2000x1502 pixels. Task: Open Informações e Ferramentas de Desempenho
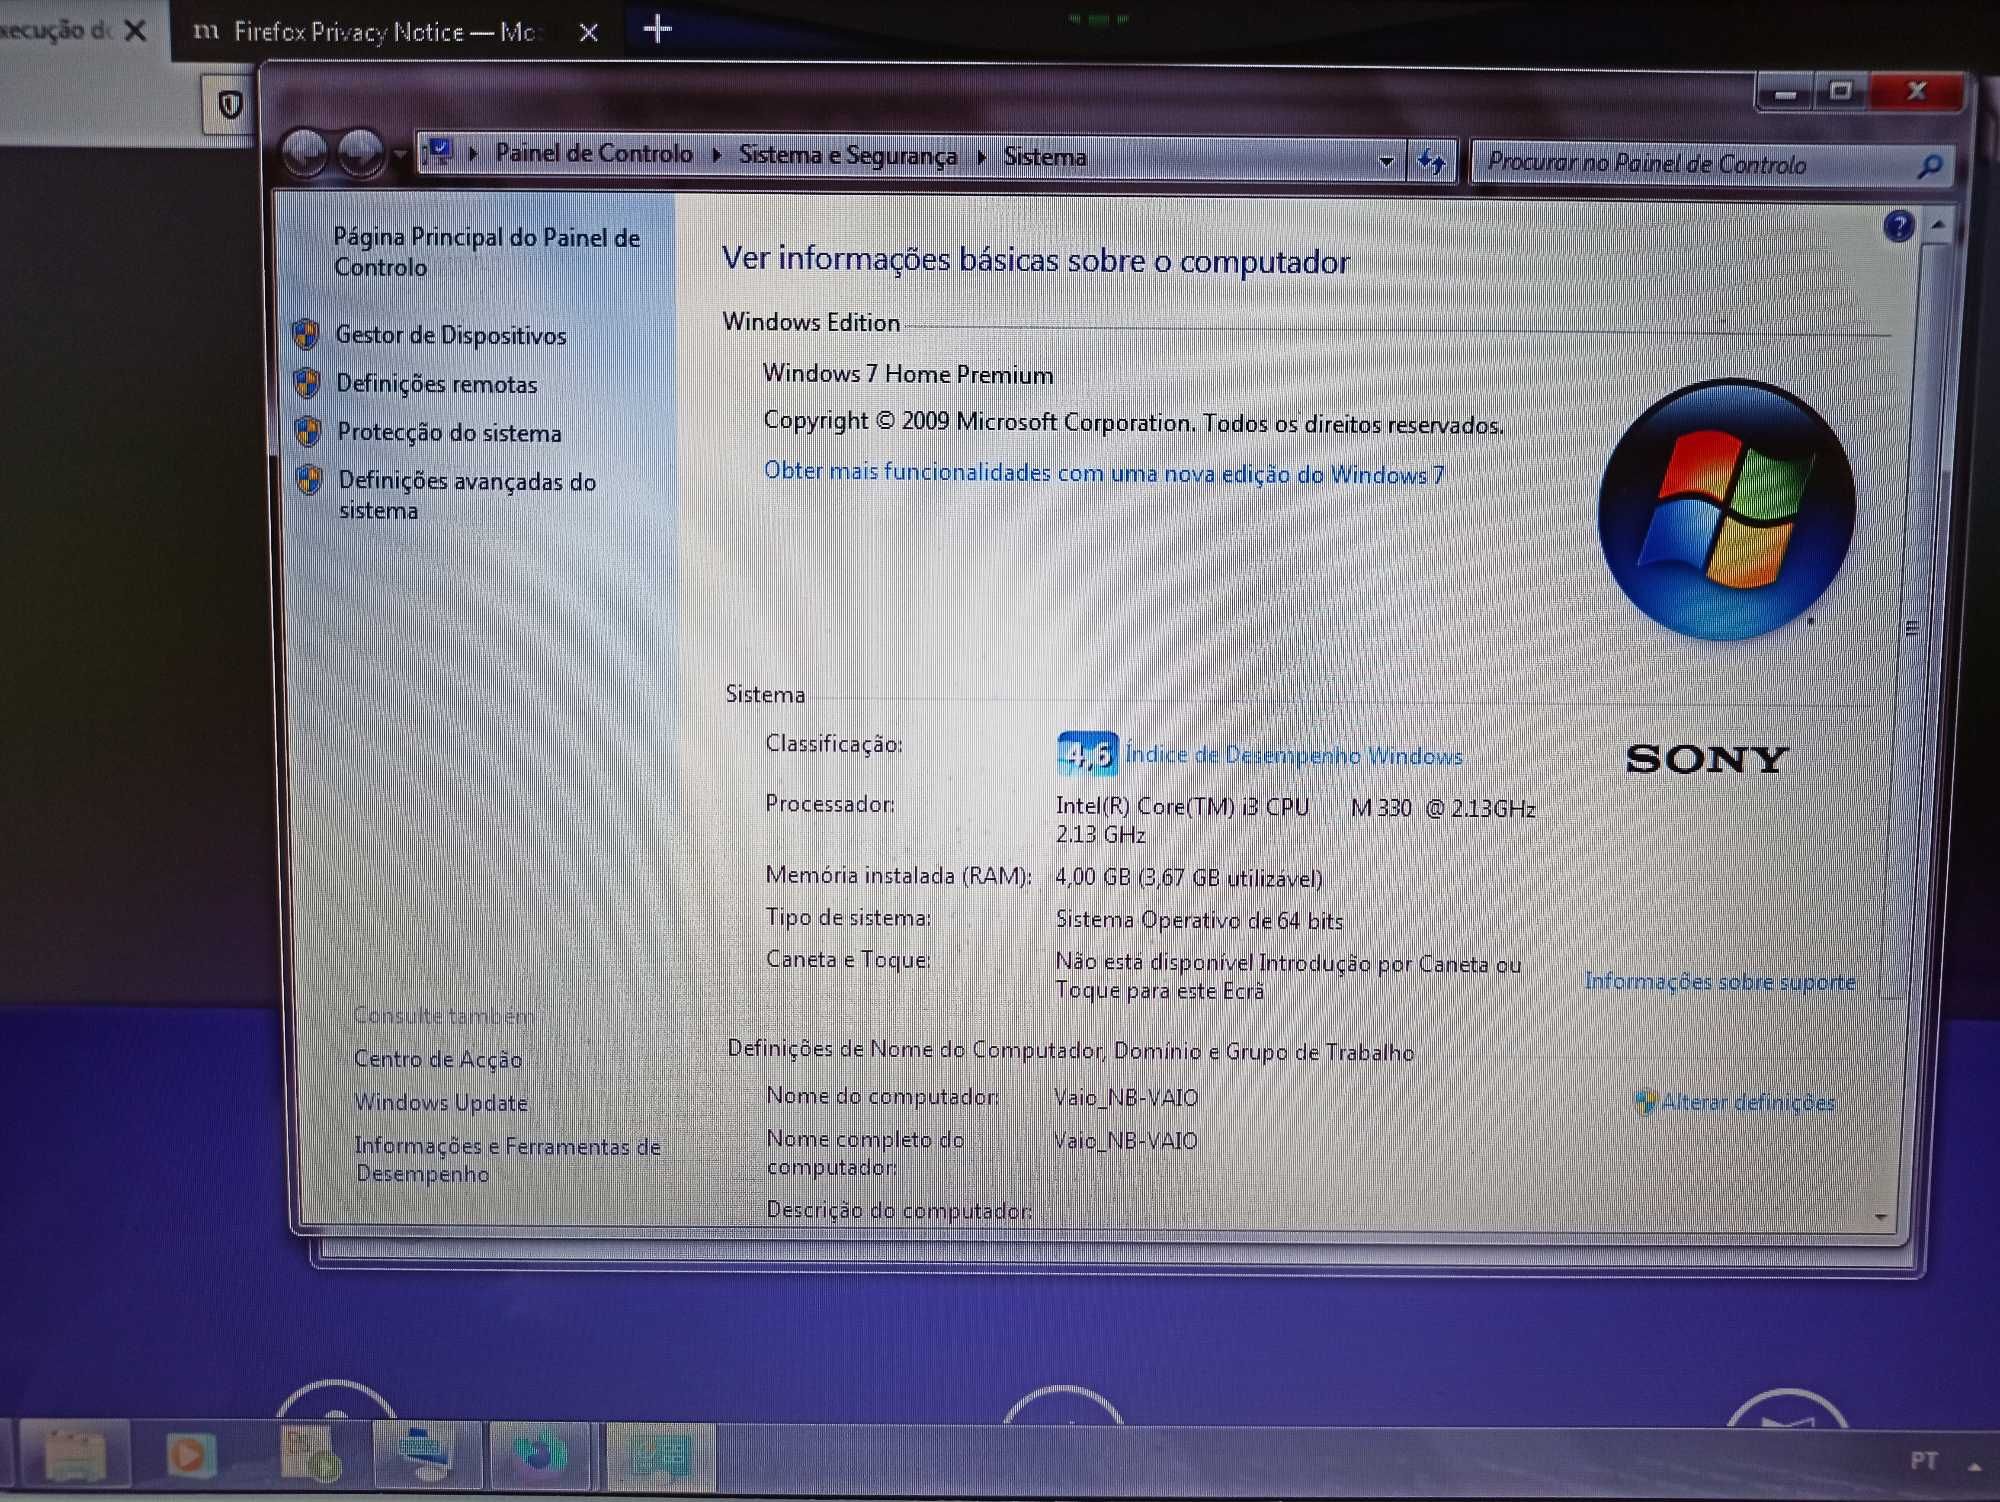[x=508, y=1160]
